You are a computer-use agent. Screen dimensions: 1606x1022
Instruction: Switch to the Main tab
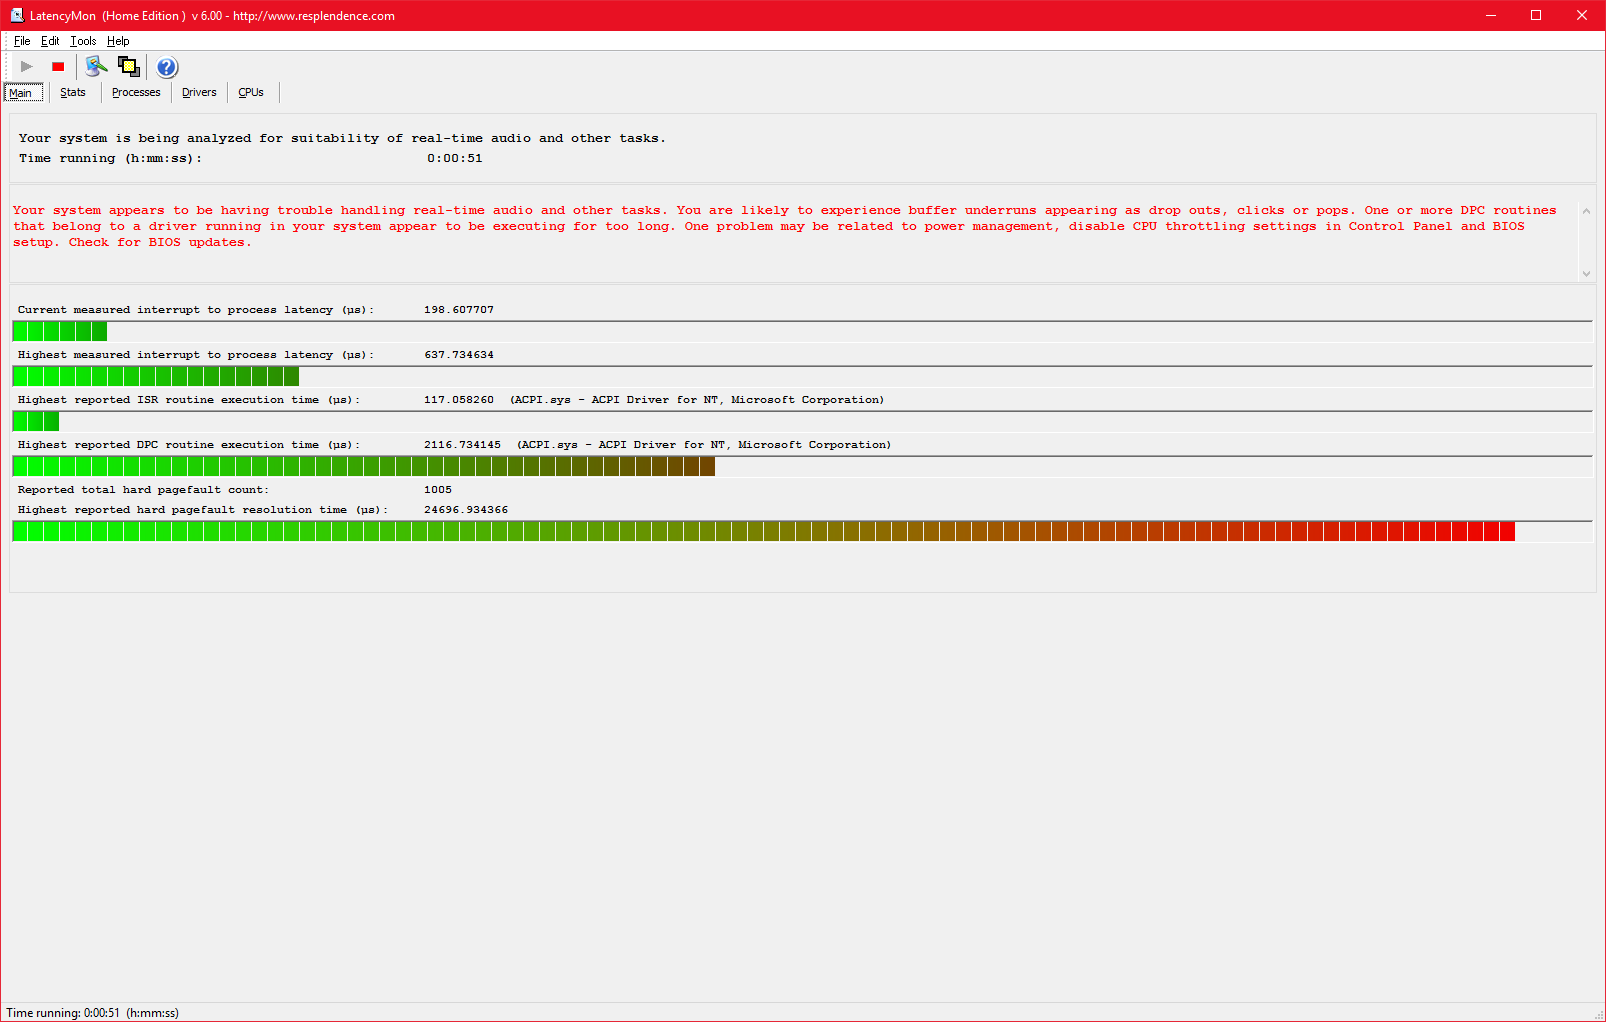click(22, 93)
